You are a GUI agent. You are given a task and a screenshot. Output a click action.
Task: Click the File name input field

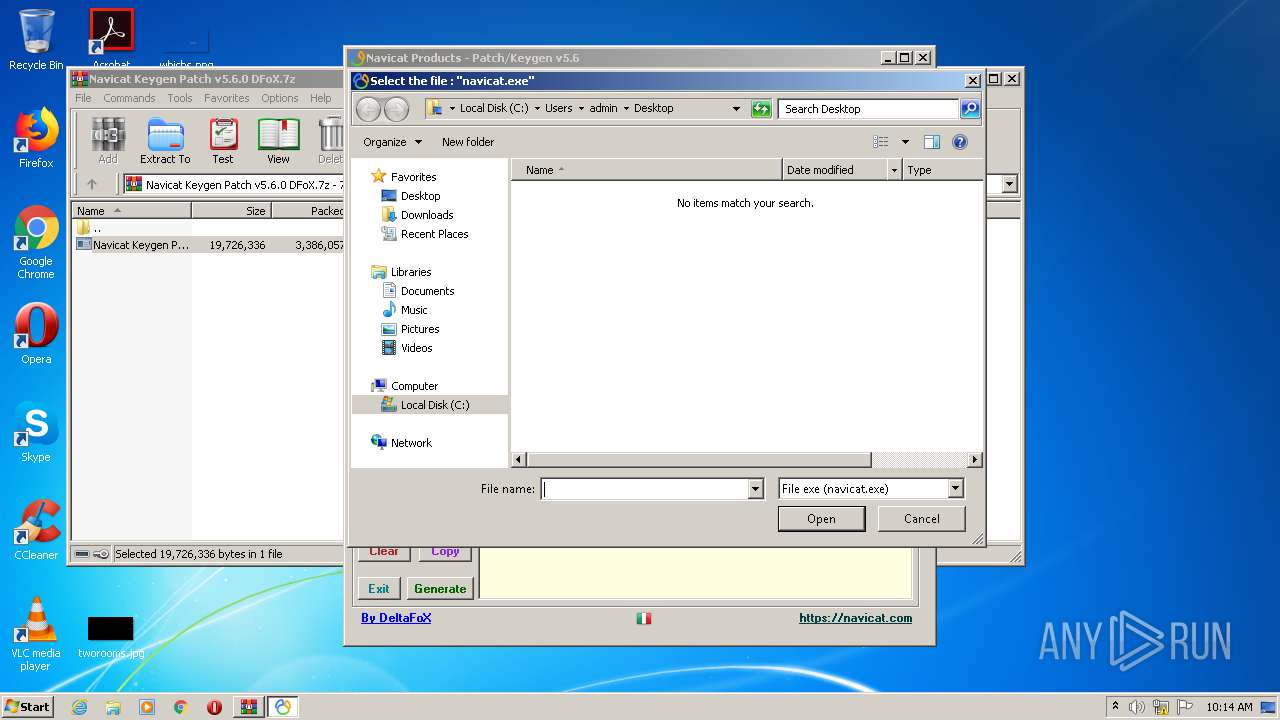click(x=645, y=489)
